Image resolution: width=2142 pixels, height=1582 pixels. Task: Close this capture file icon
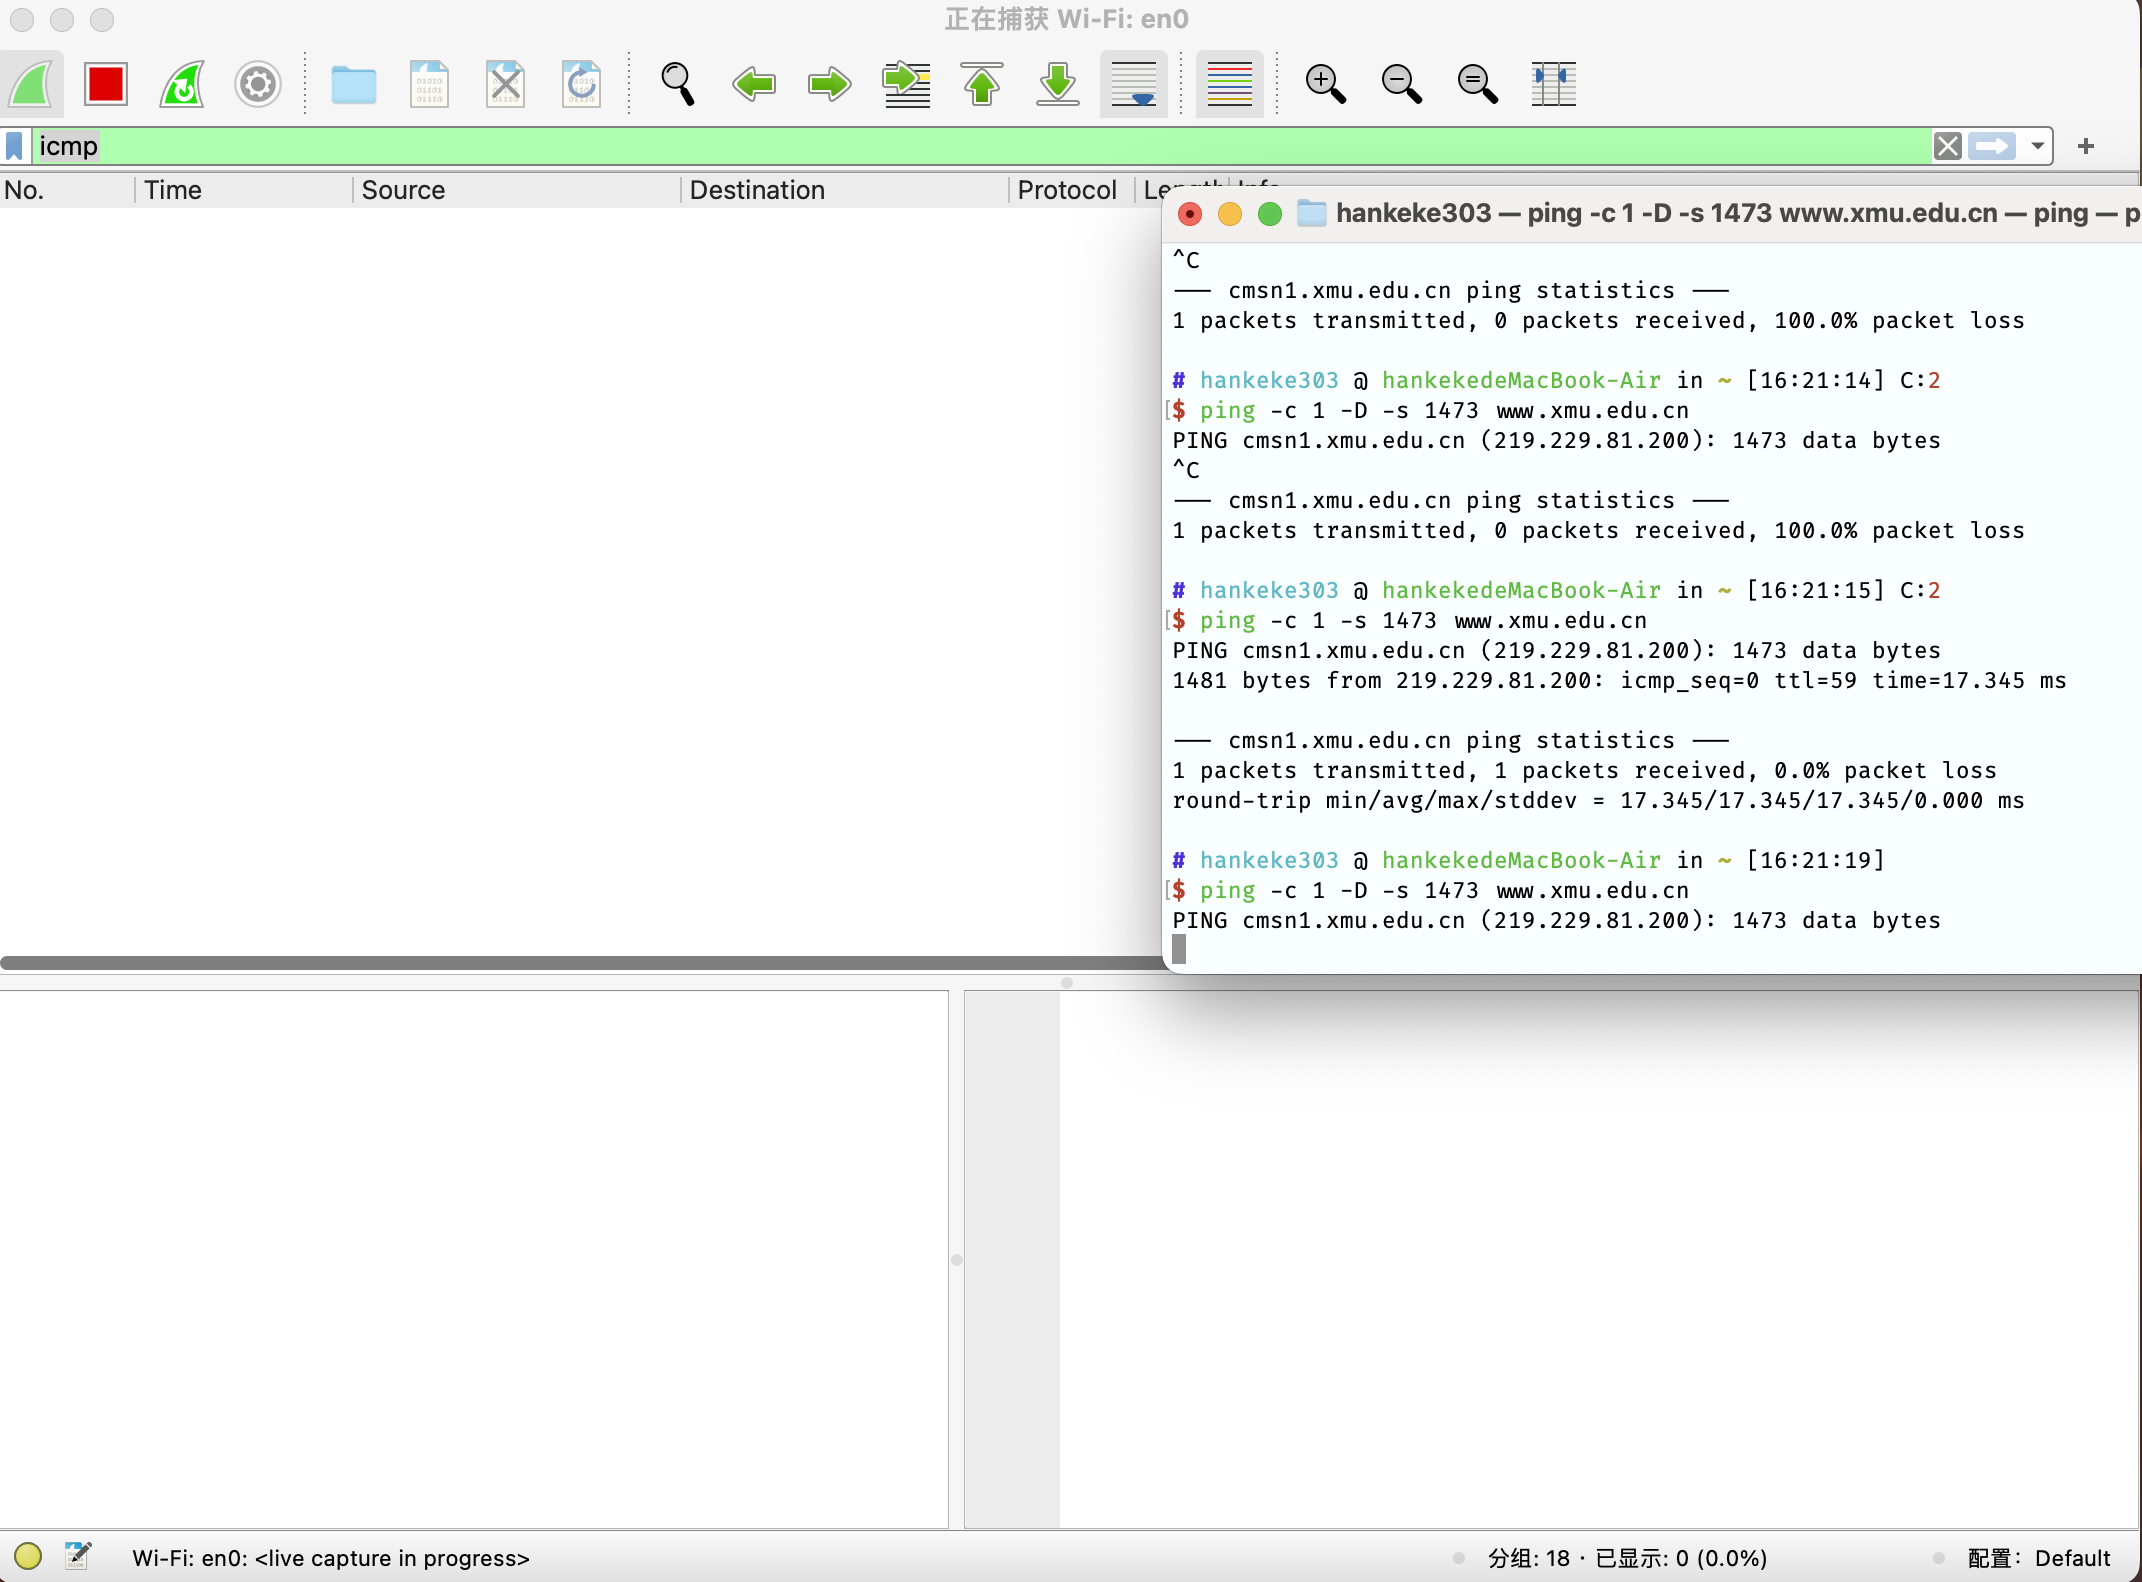pos(506,84)
